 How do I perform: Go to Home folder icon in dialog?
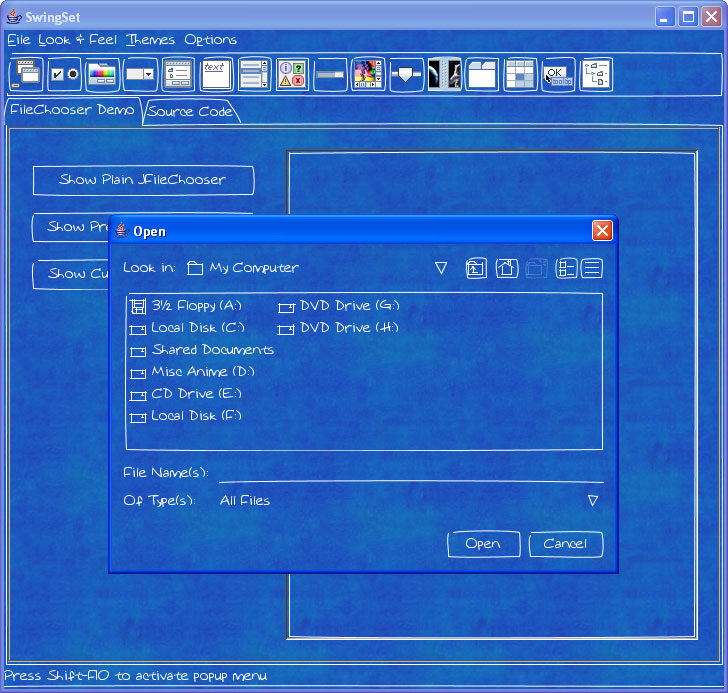[507, 268]
